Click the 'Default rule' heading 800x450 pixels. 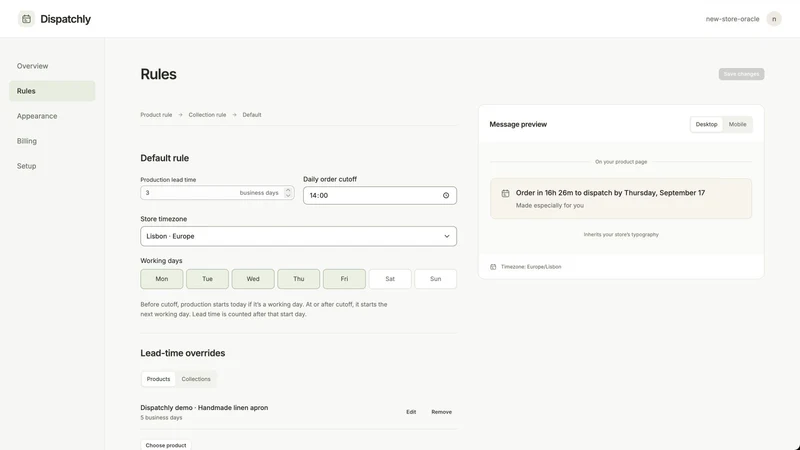[164, 158]
